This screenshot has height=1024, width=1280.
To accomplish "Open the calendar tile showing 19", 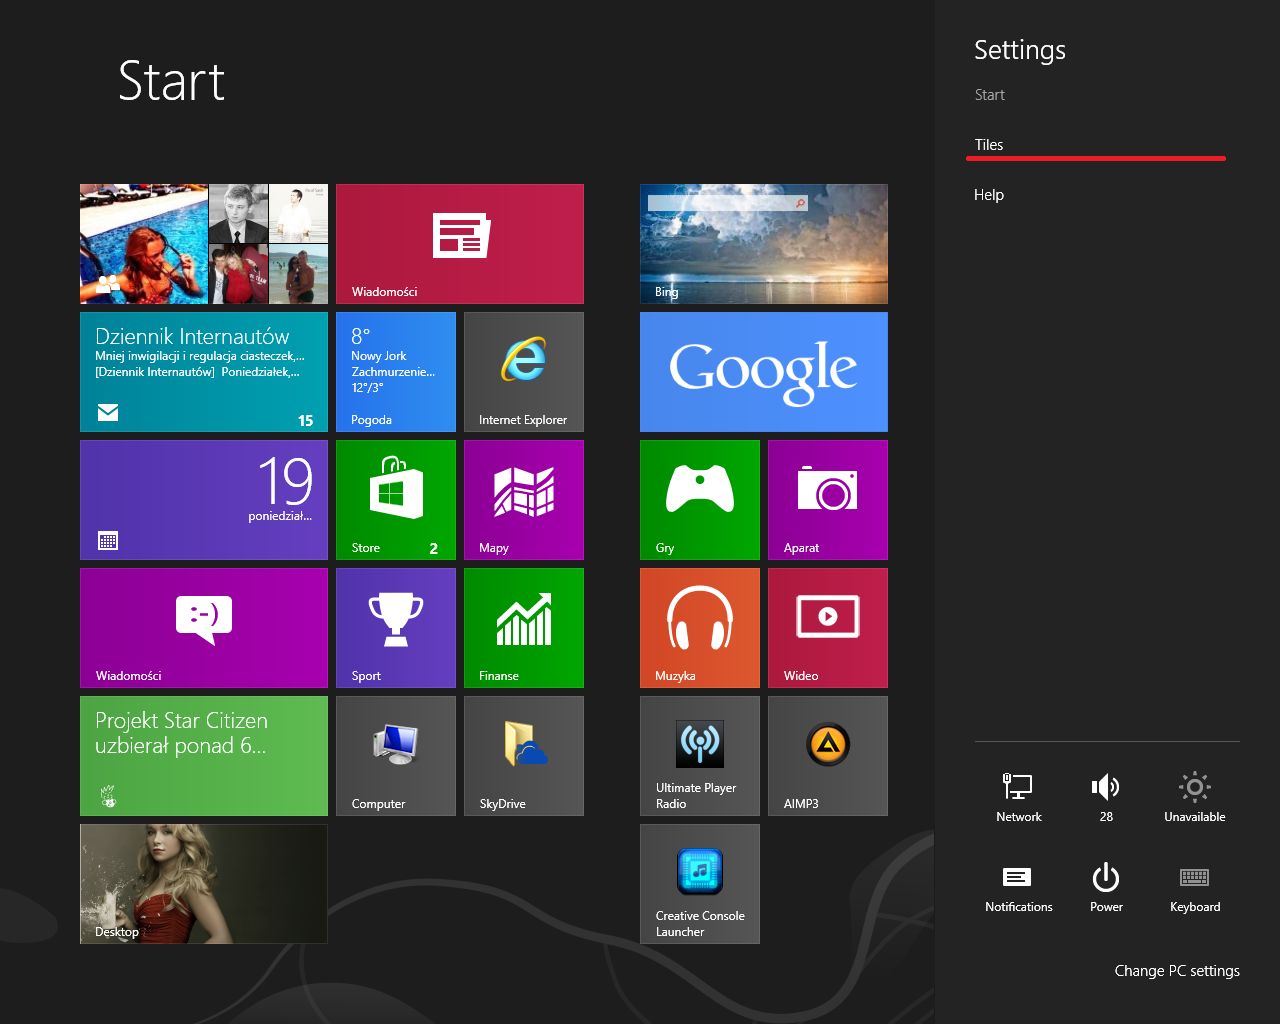I will [204, 500].
